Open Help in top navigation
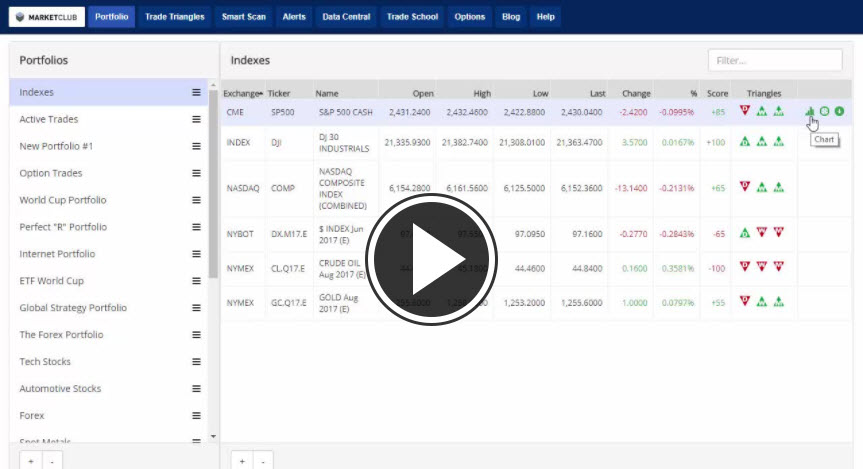The height and width of the screenshot is (469, 863). pyautogui.click(x=545, y=17)
